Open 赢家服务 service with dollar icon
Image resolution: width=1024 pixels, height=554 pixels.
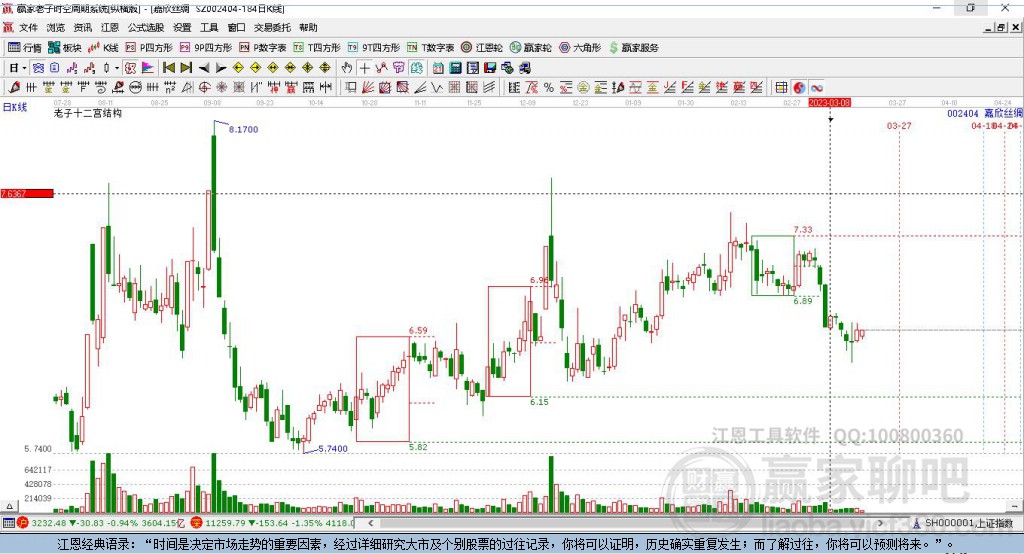pos(634,48)
